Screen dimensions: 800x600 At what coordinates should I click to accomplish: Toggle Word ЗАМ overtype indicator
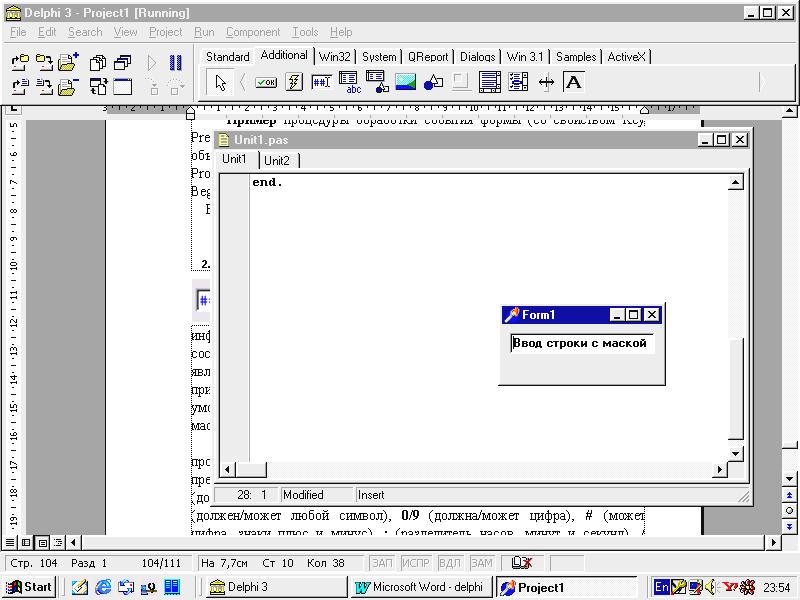[x=481, y=563]
